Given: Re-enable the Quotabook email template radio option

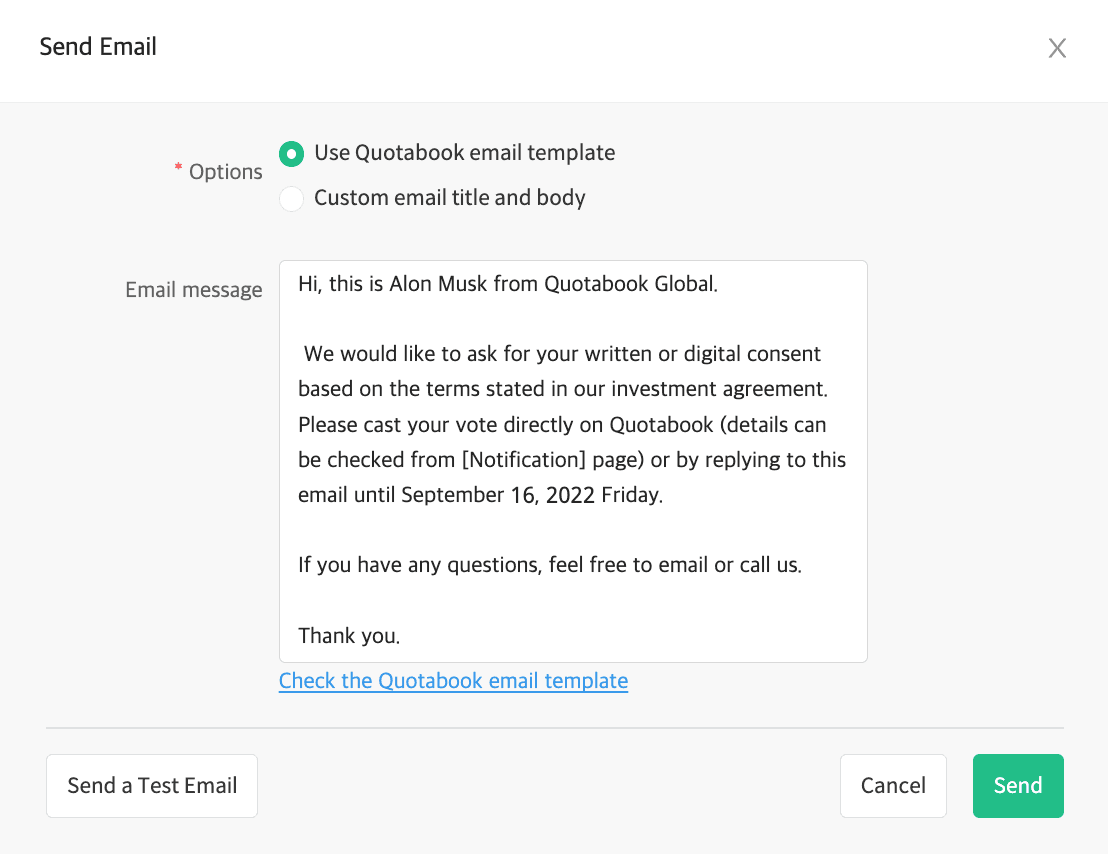Looking at the screenshot, I should [x=291, y=153].
